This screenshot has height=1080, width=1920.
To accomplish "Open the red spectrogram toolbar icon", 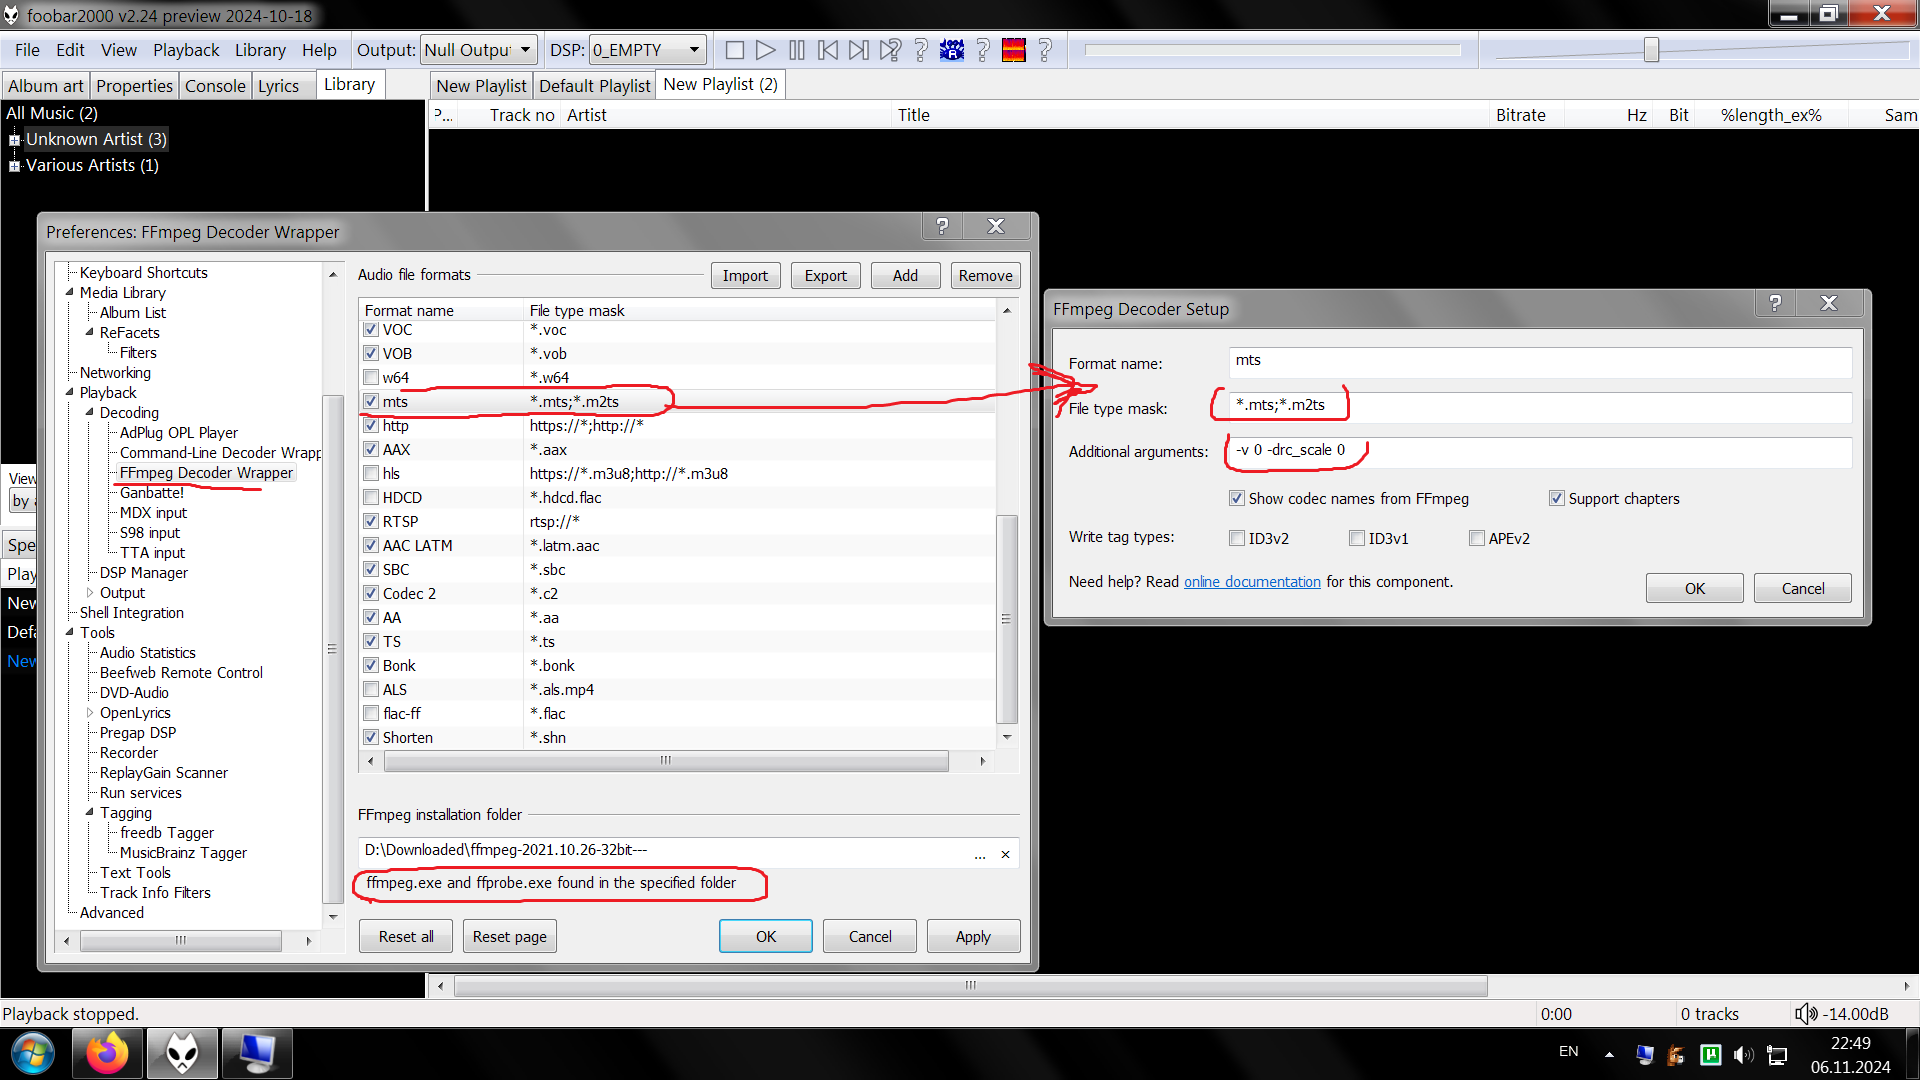I will click(1014, 50).
